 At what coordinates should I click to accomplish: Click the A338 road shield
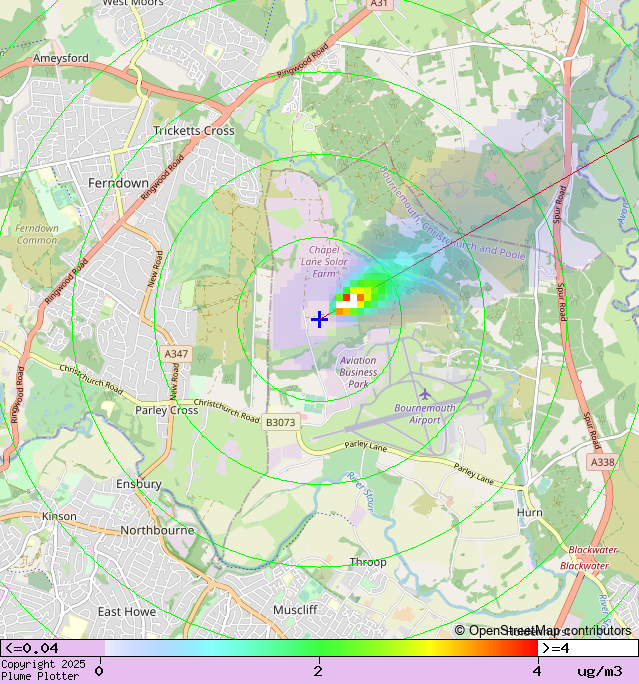[x=602, y=462]
